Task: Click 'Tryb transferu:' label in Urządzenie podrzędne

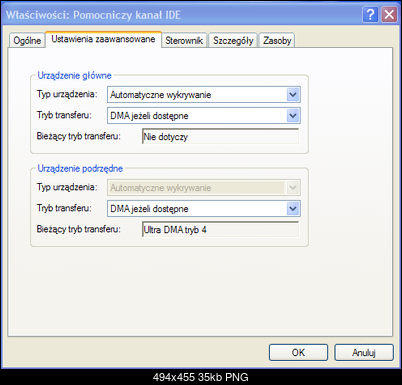Action: (x=64, y=208)
